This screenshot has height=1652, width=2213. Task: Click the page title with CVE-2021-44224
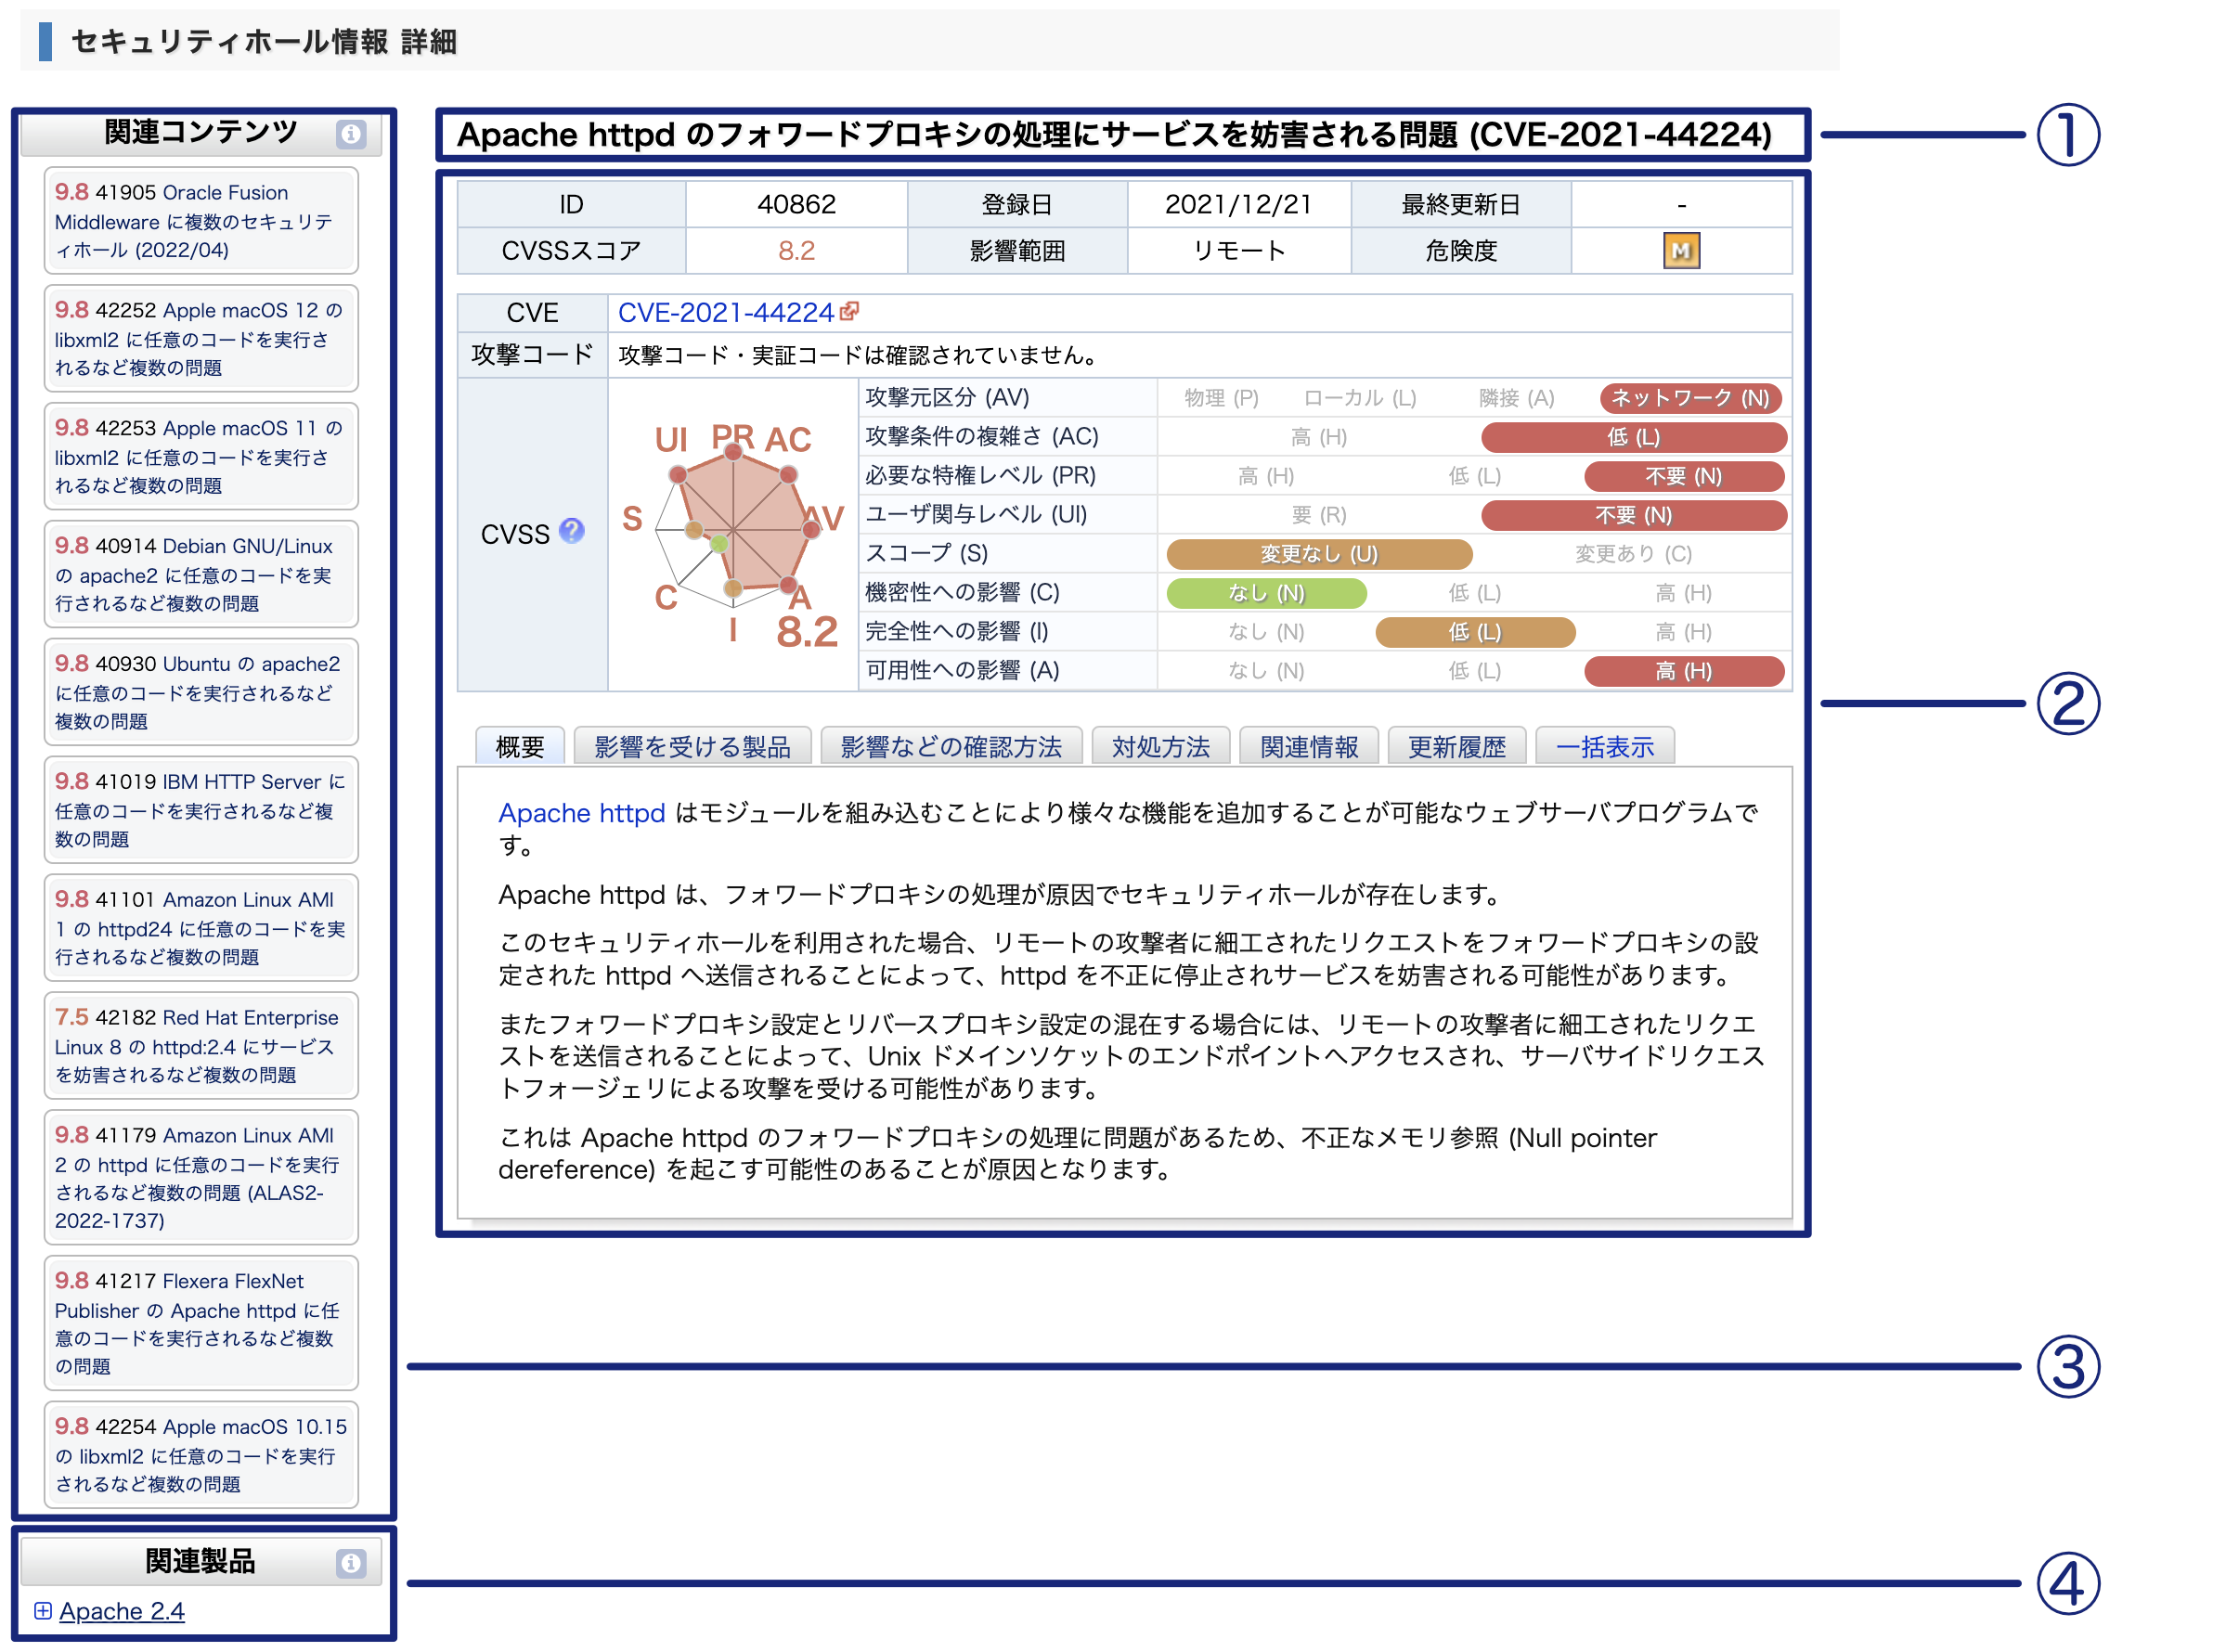click(x=1114, y=134)
